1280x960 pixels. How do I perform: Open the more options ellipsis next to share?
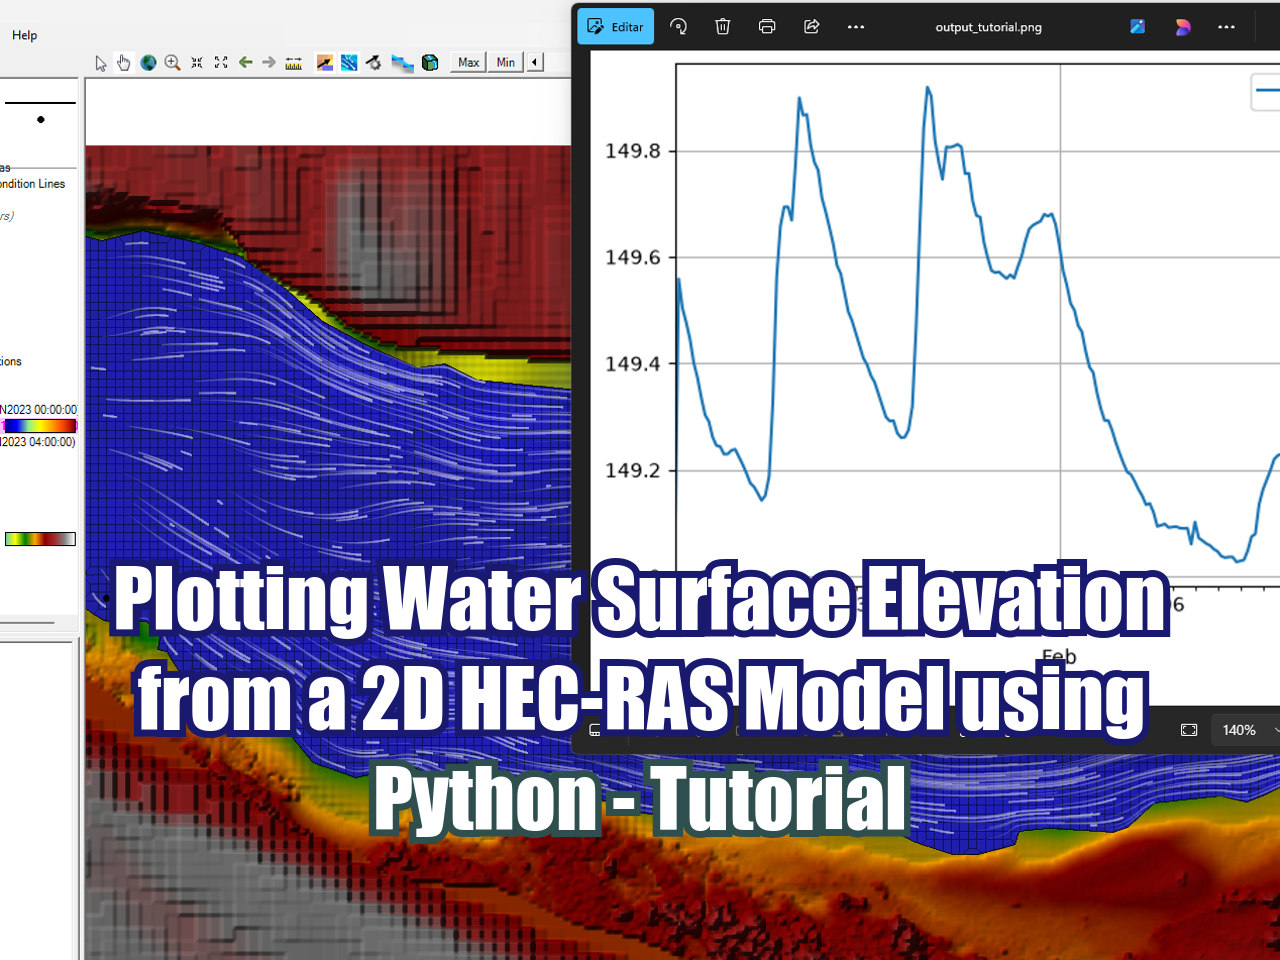[x=856, y=27]
